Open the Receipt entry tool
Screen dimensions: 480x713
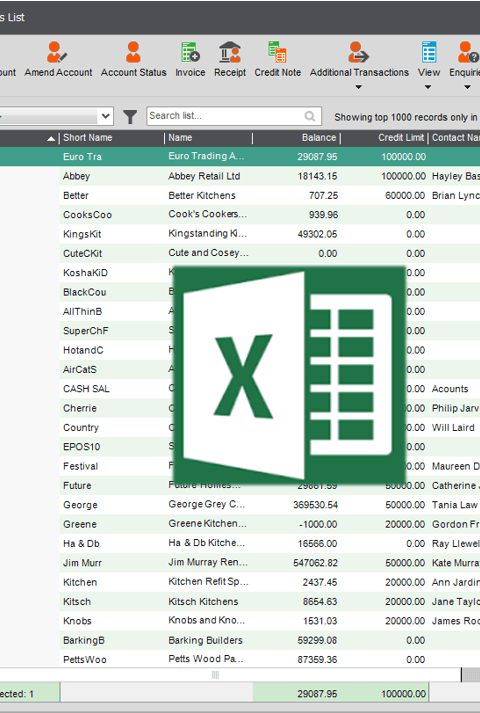pyautogui.click(x=230, y=59)
